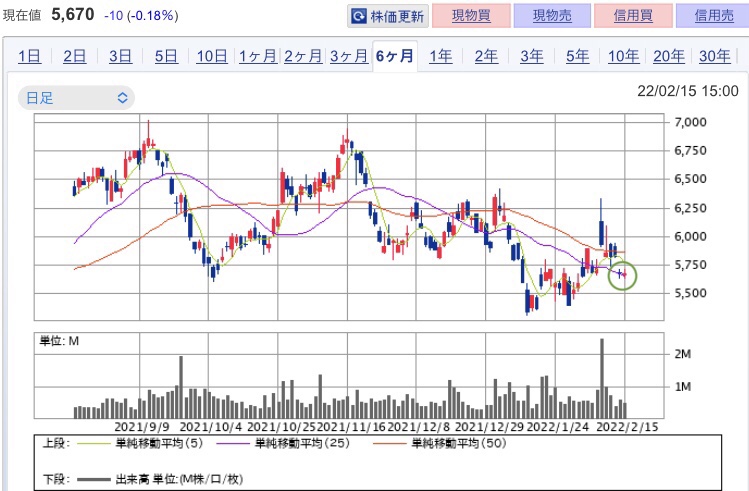Viewport: 749px width, 491px height.
Task: Show the 3年 chart range
Action: click(x=532, y=56)
